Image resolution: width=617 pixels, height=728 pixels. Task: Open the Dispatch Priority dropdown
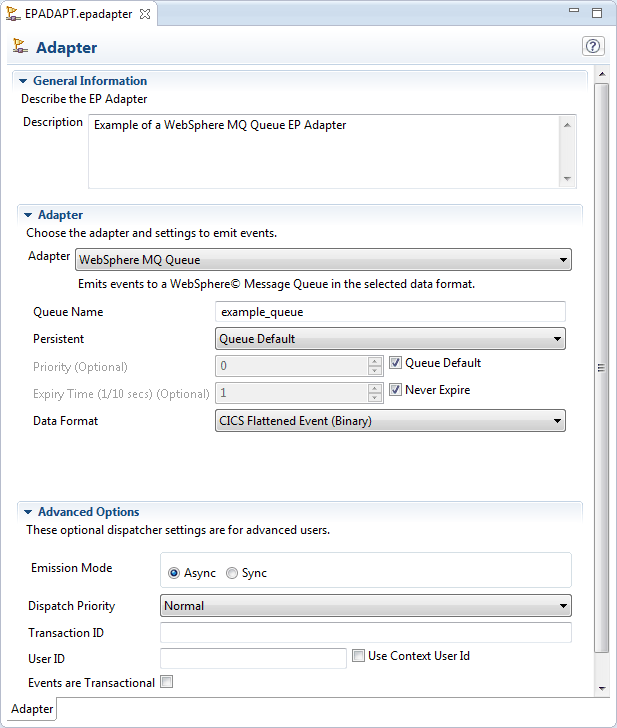tap(365, 606)
